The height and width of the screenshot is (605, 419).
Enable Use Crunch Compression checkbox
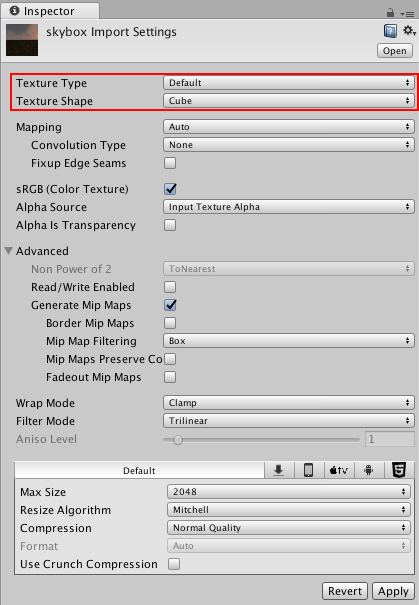(174, 564)
